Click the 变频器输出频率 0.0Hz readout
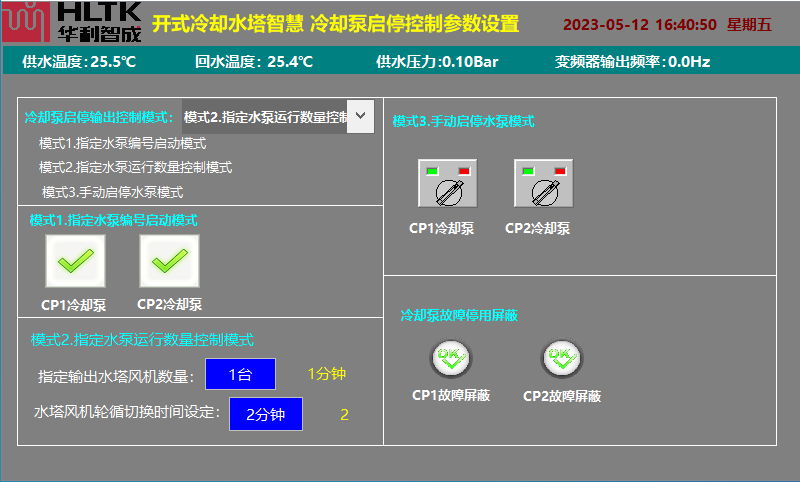The image size is (800, 482). [632, 62]
